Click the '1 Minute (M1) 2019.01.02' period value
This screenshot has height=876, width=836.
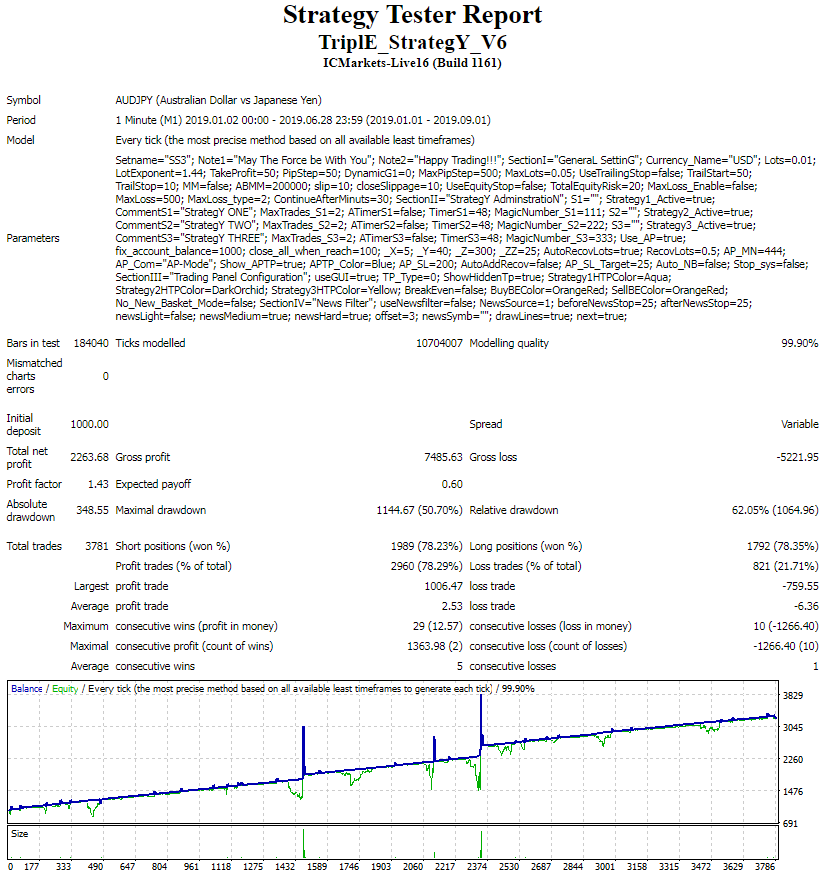point(303,120)
